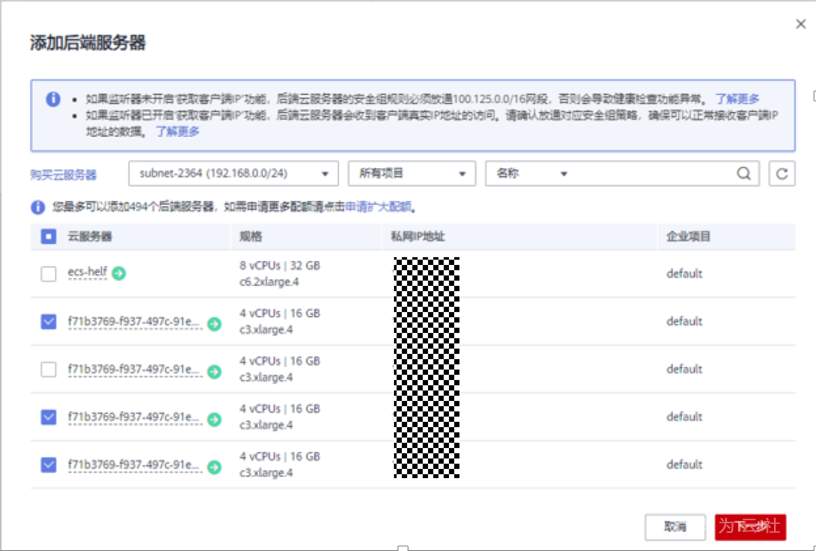Screen dimensions: 816x551
Task: Click the search magnifier icon
Action: pyautogui.click(x=744, y=174)
